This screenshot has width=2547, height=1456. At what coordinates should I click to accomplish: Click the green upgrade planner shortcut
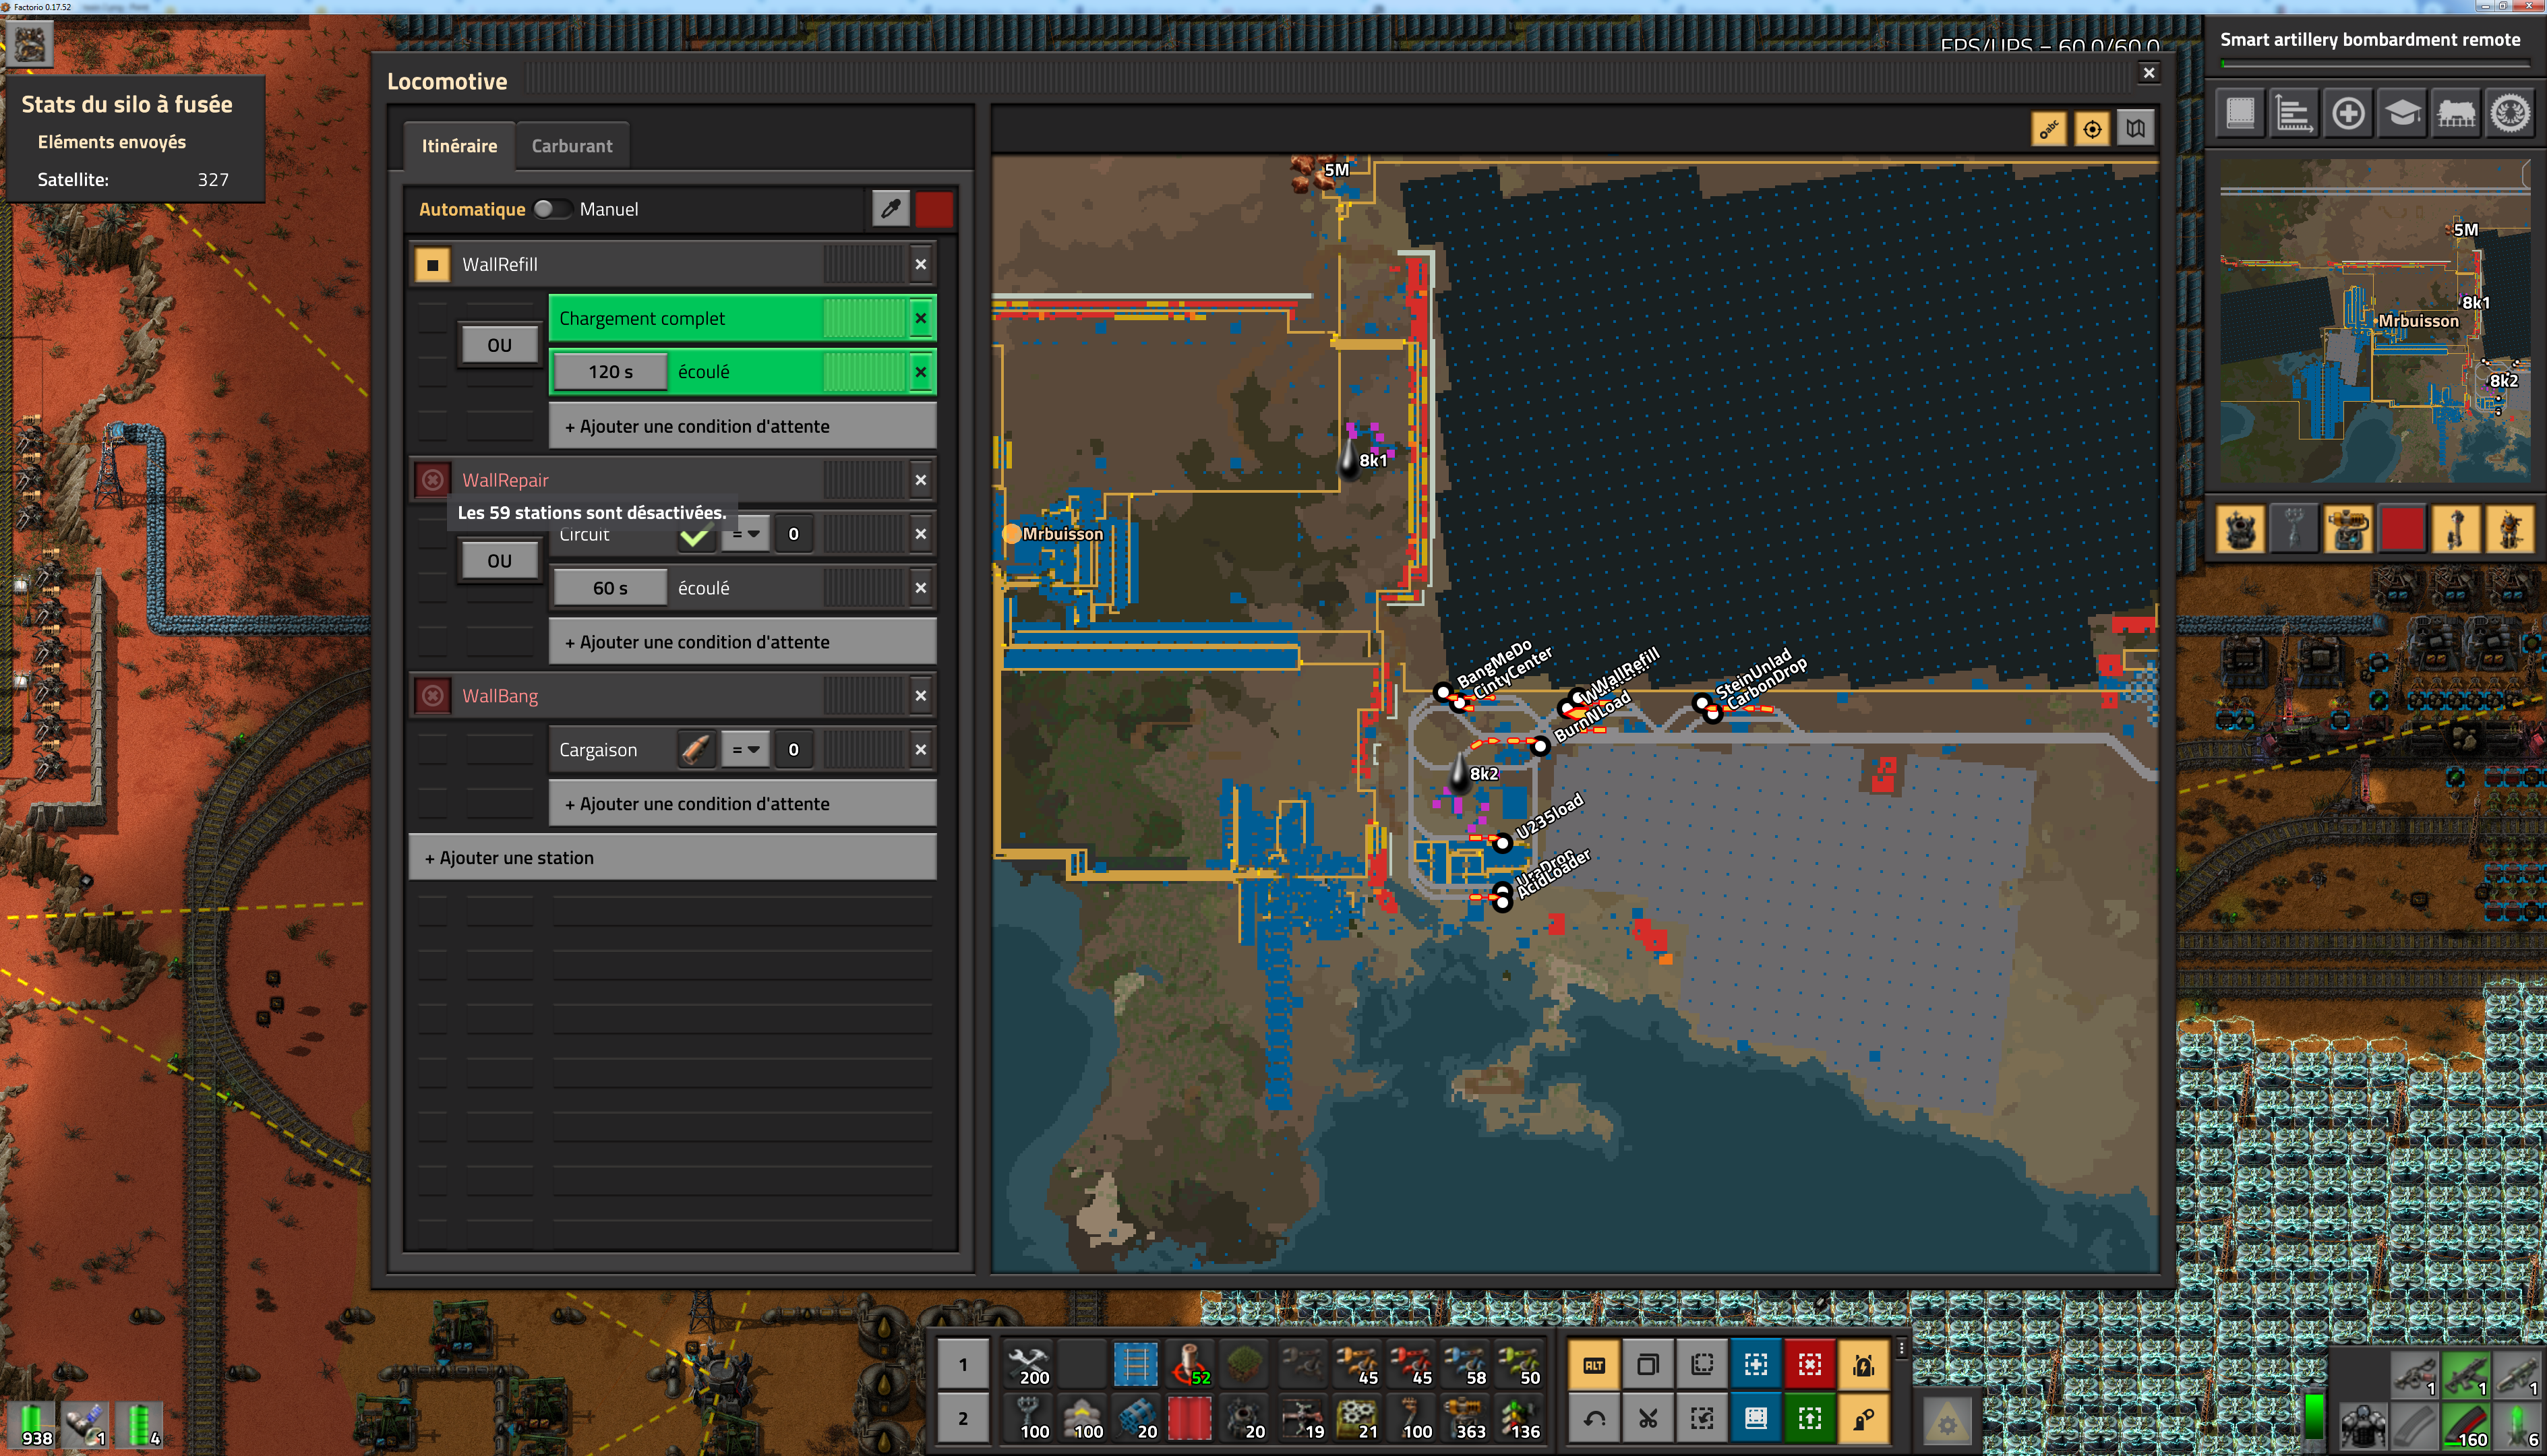click(x=1810, y=1419)
